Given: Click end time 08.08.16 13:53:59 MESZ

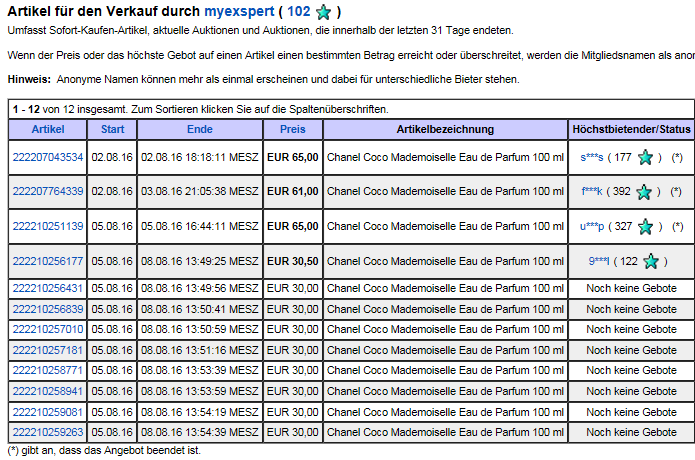Looking at the screenshot, I should [200, 392].
